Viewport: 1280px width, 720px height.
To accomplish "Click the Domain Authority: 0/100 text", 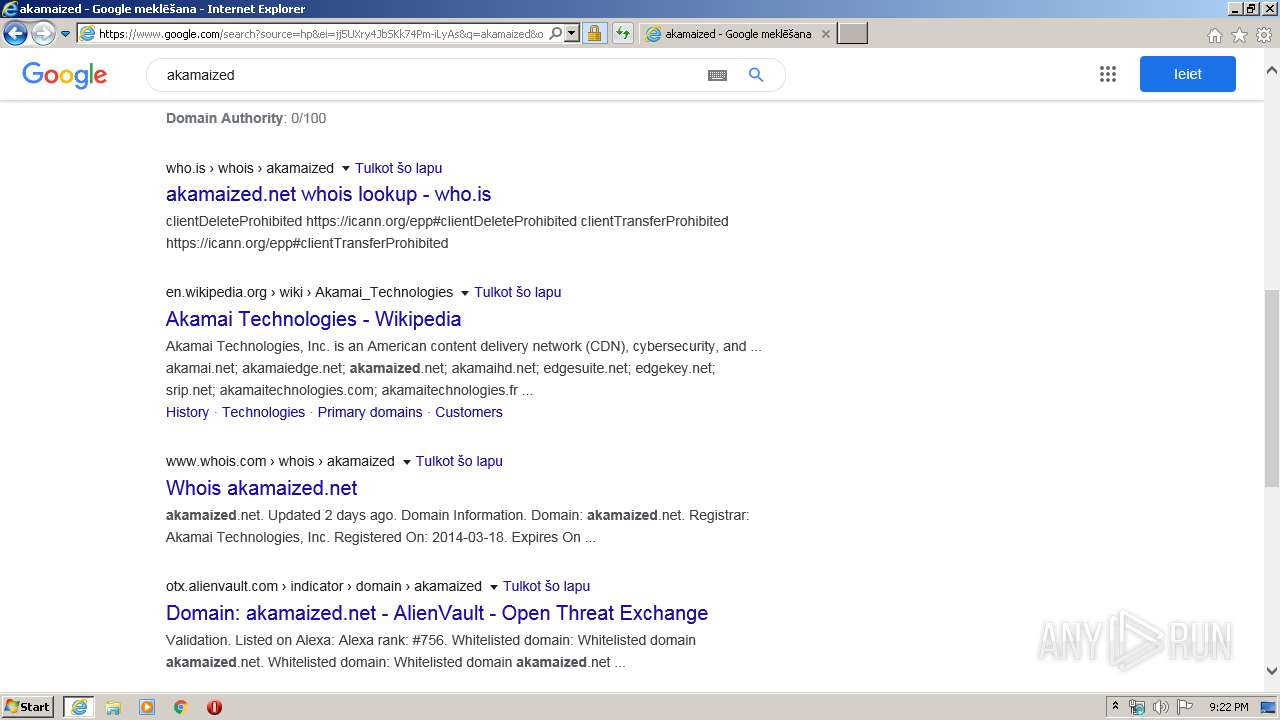I will 246,118.
